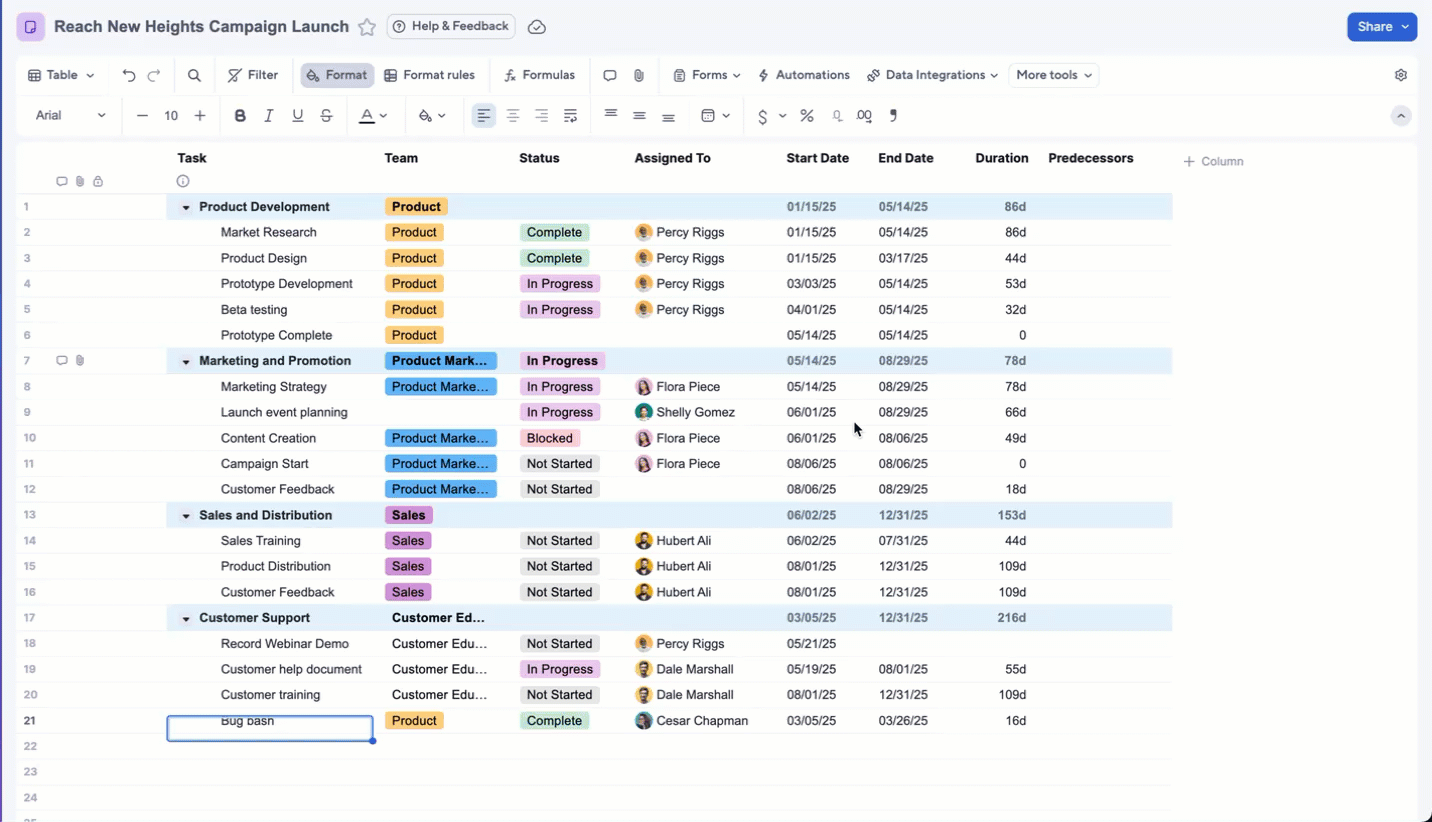The height and width of the screenshot is (822, 1432).
Task: Apply currency format dollar icon
Action: pyautogui.click(x=763, y=117)
